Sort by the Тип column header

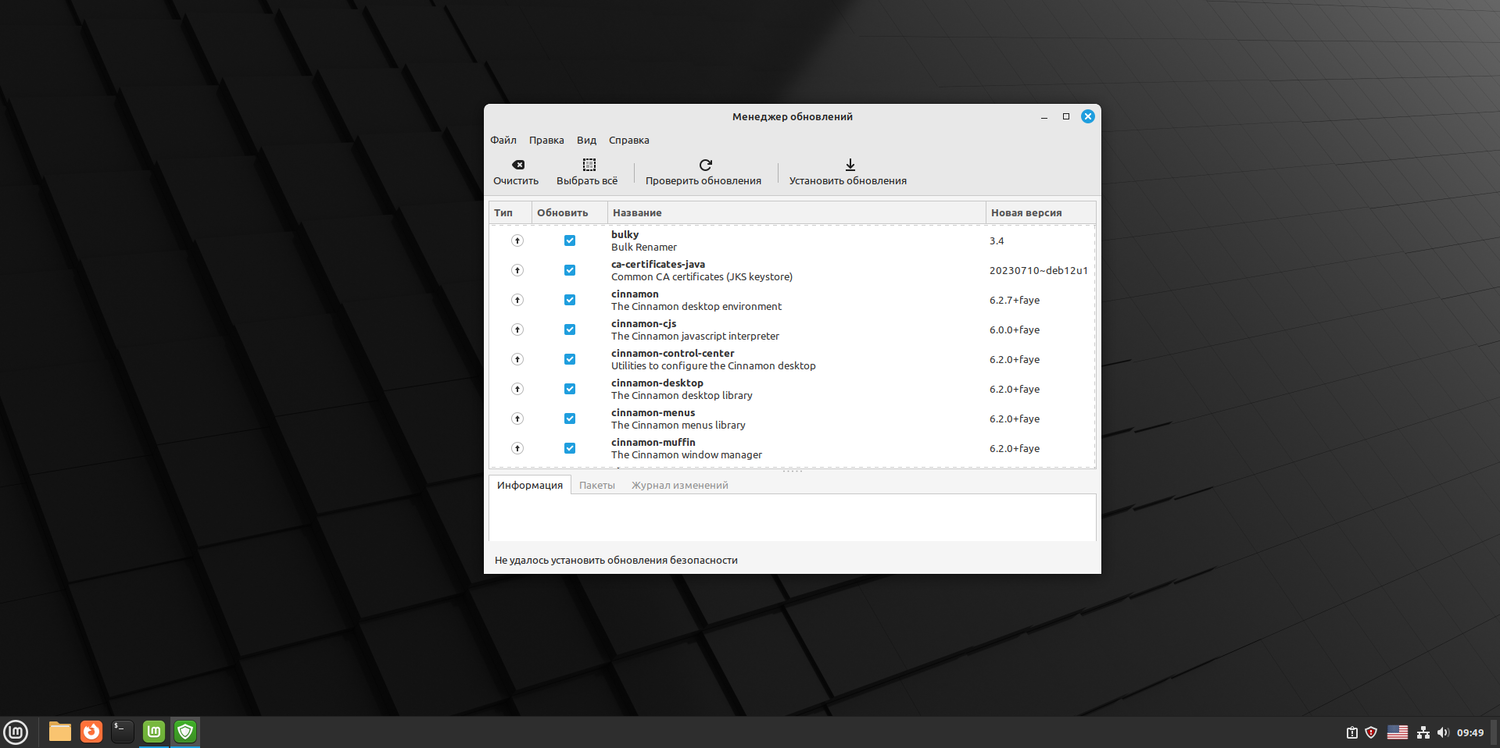click(510, 213)
